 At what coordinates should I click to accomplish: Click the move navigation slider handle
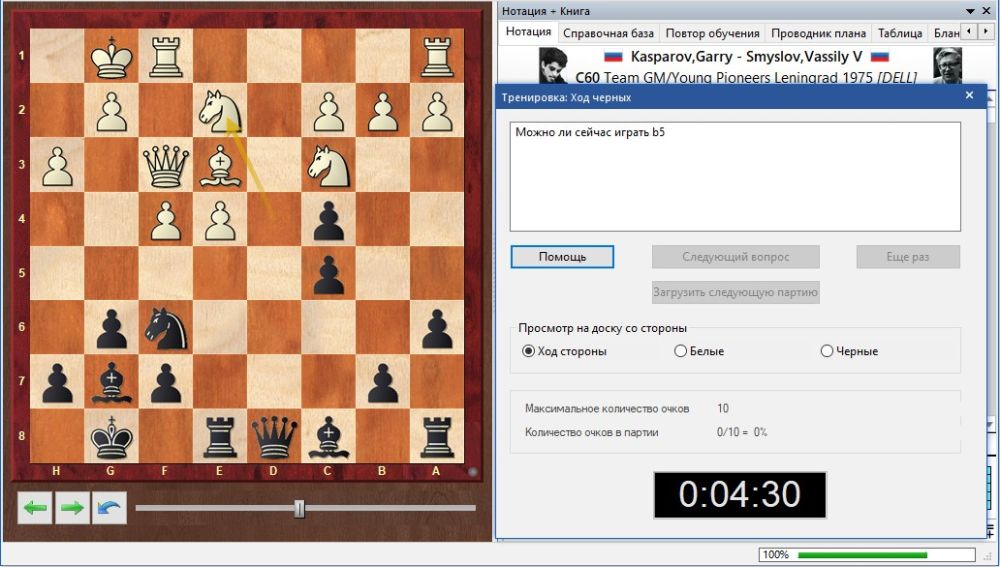point(299,509)
